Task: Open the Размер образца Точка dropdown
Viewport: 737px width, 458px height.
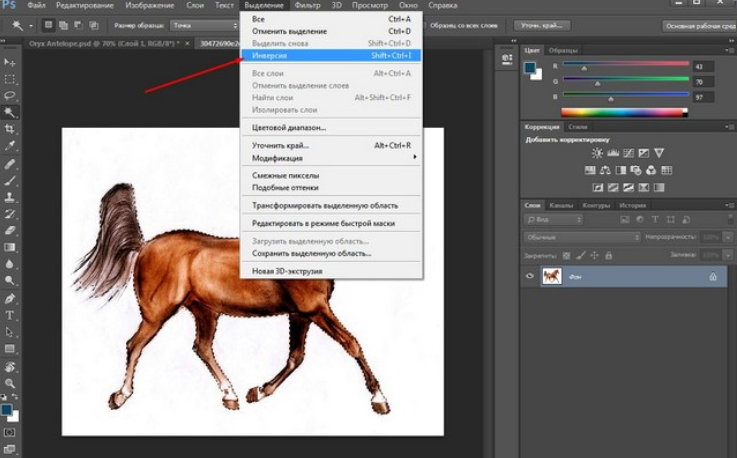Action: click(205, 25)
